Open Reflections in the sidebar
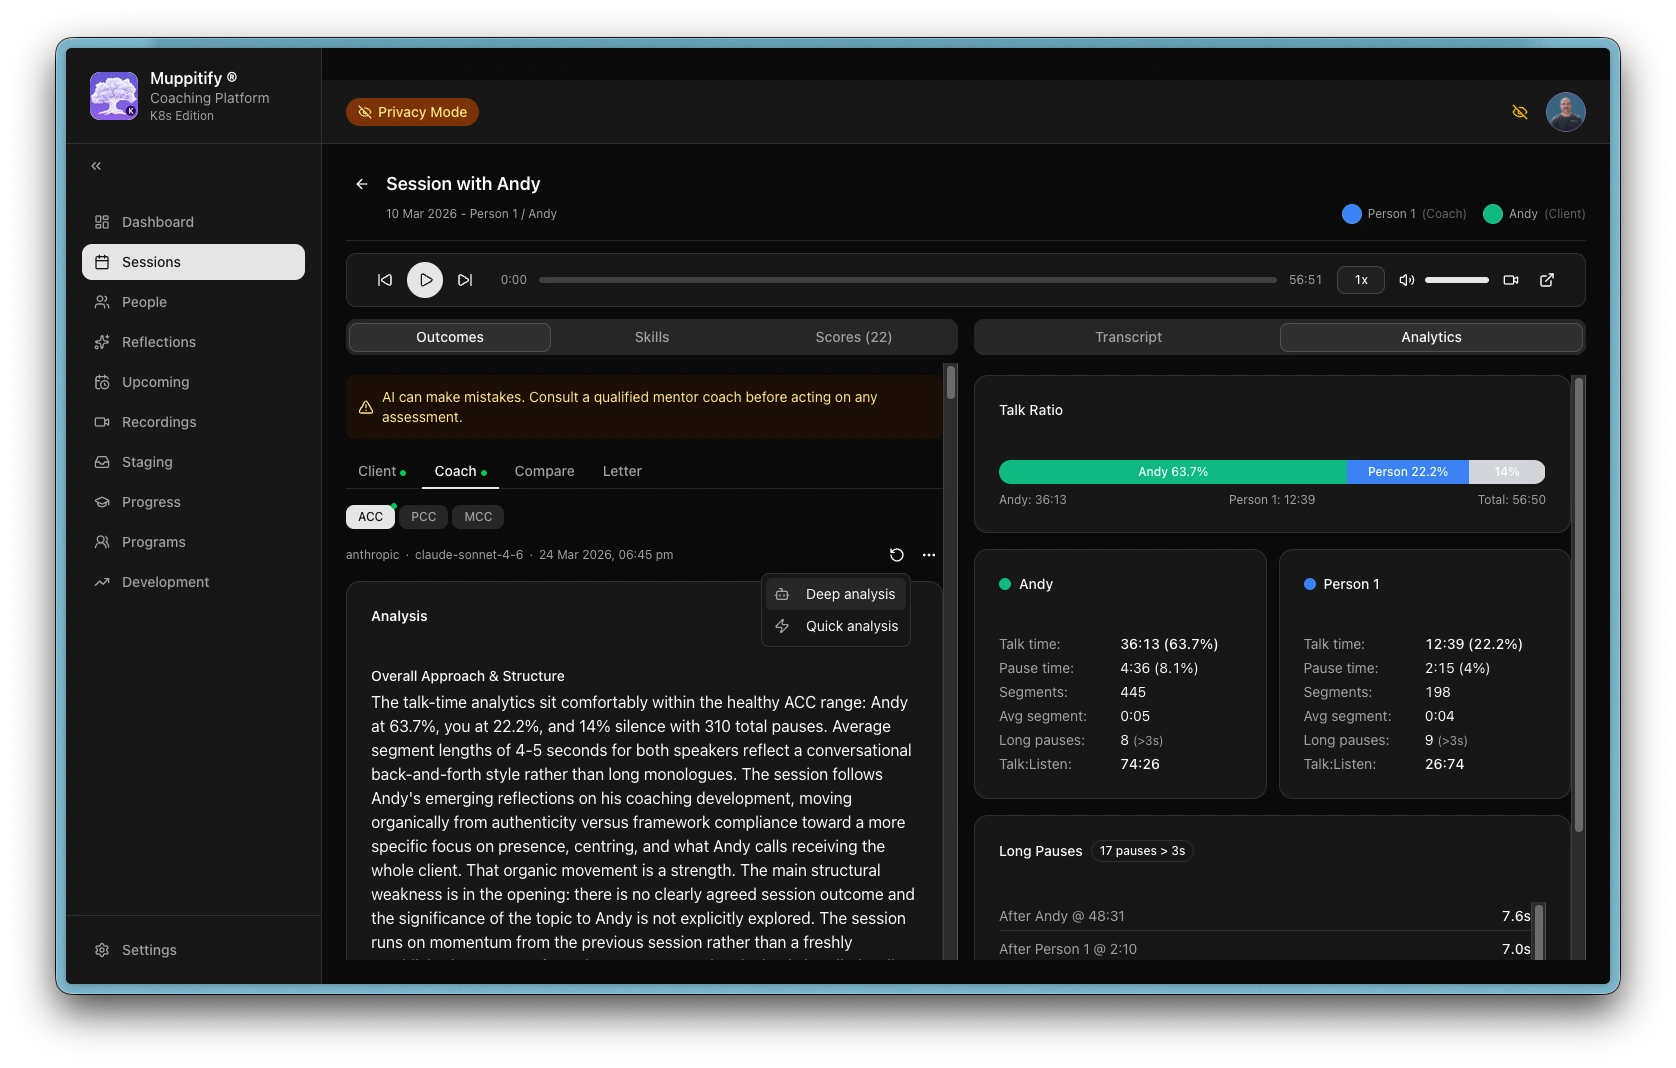The width and height of the screenshot is (1676, 1068). pos(158,342)
